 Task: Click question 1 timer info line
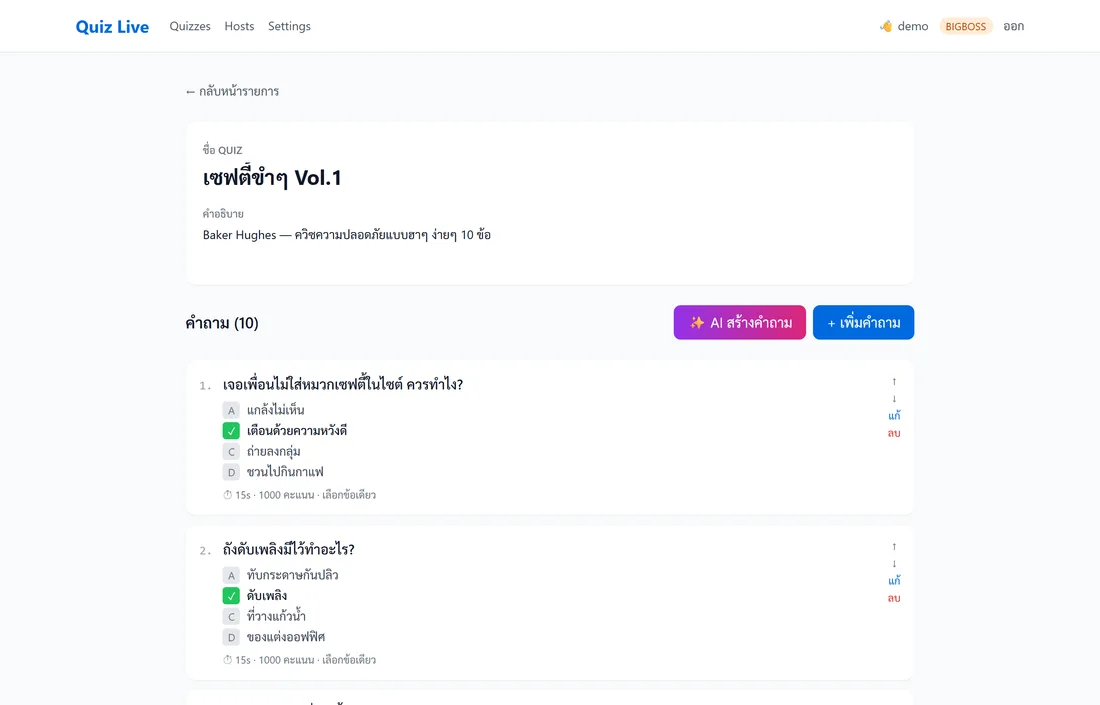tap(300, 495)
